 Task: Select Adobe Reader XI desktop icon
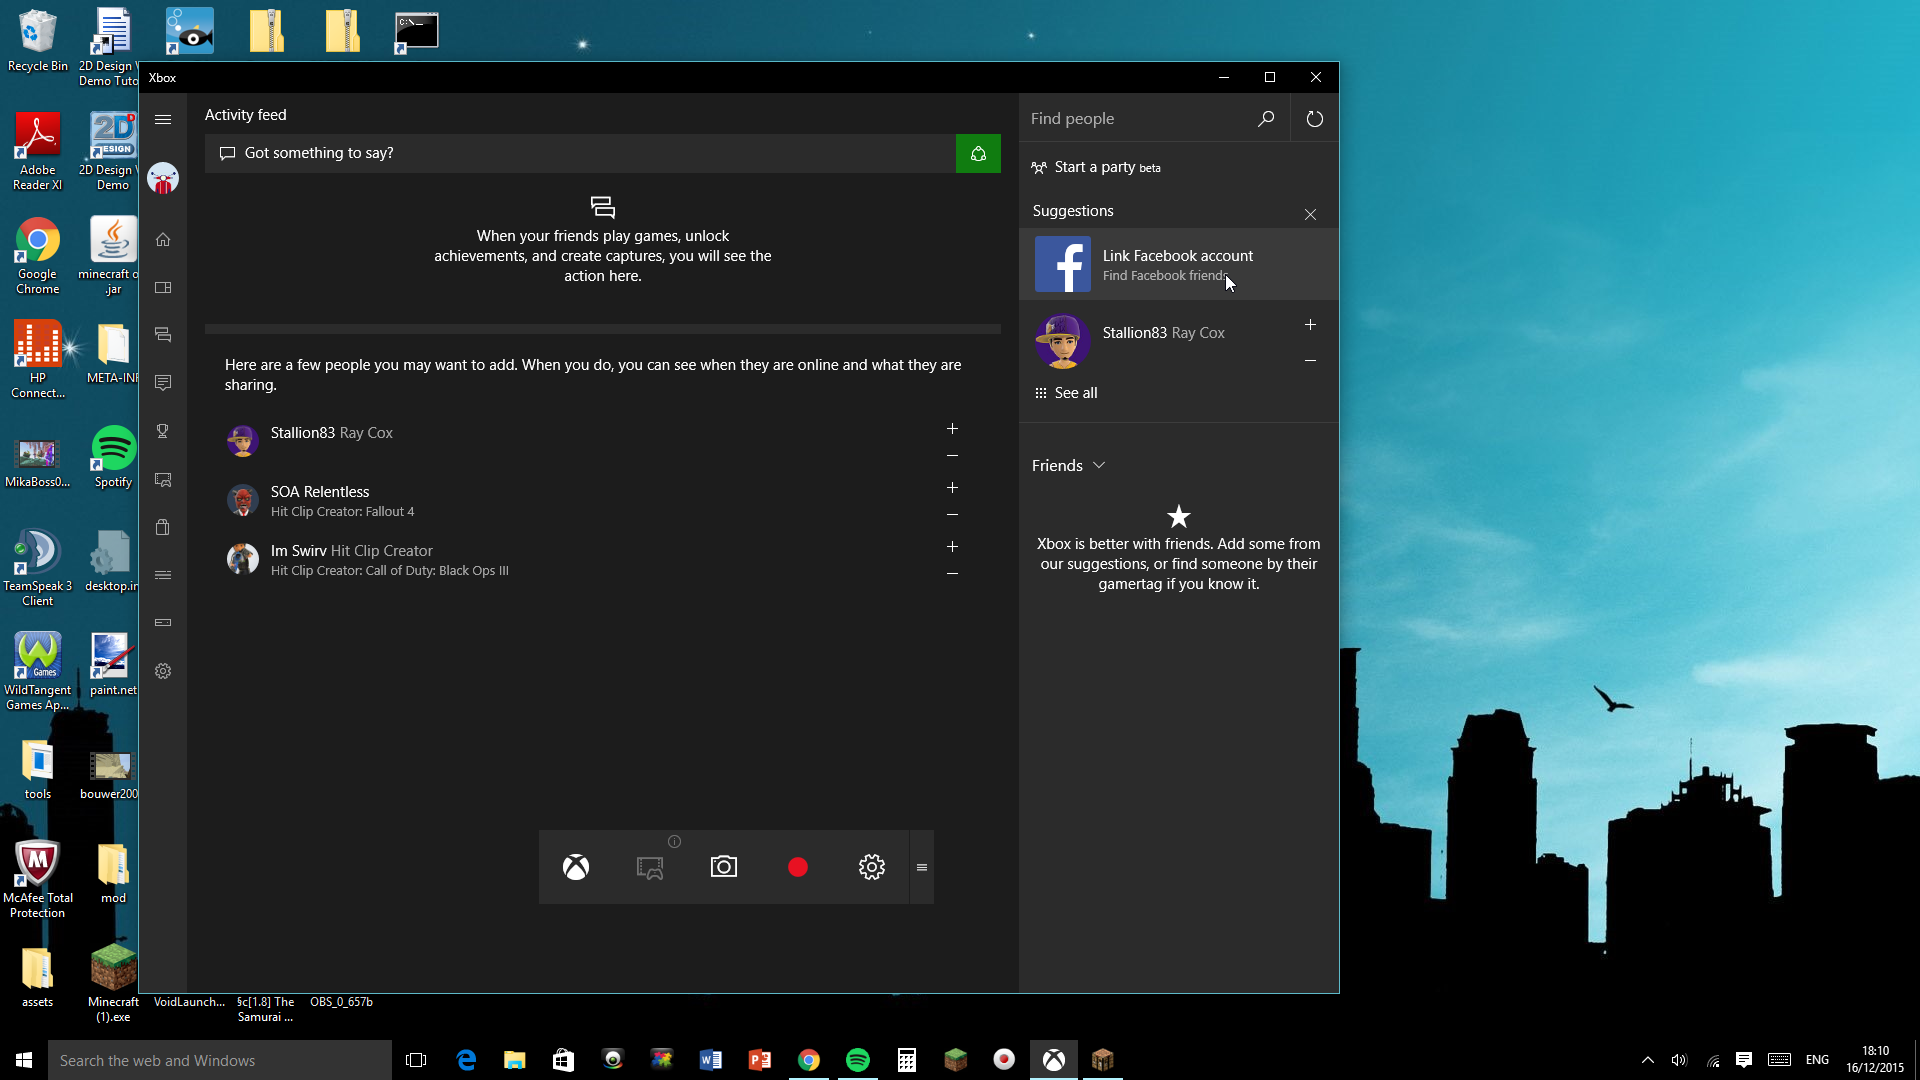[37, 151]
